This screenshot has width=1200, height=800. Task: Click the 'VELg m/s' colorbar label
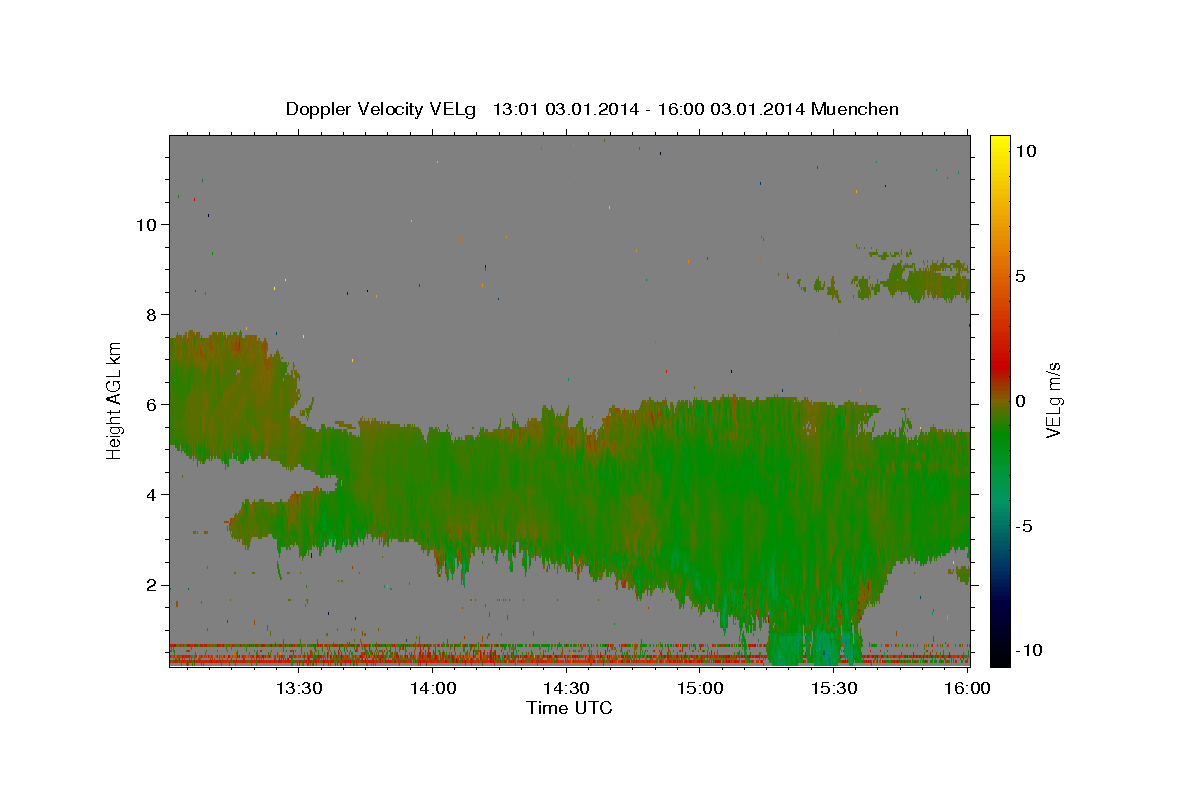coord(1054,400)
